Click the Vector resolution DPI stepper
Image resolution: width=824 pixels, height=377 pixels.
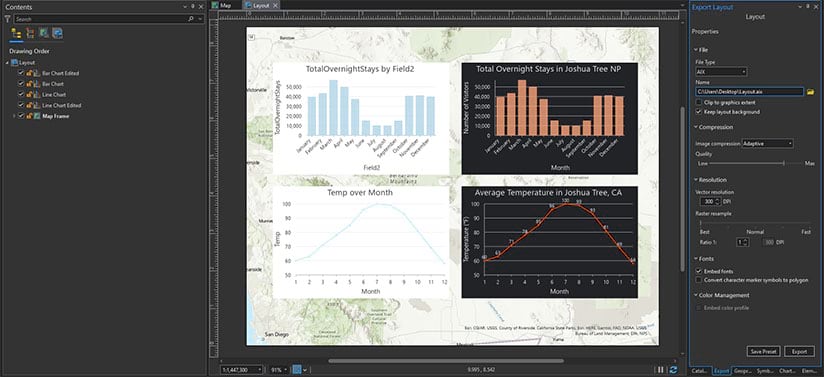pyautogui.click(x=718, y=202)
